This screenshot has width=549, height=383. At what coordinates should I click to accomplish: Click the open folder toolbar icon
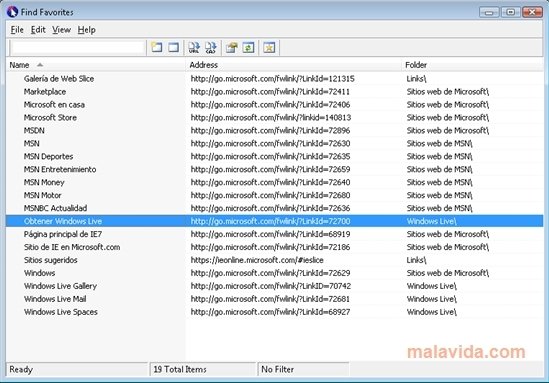pos(231,48)
